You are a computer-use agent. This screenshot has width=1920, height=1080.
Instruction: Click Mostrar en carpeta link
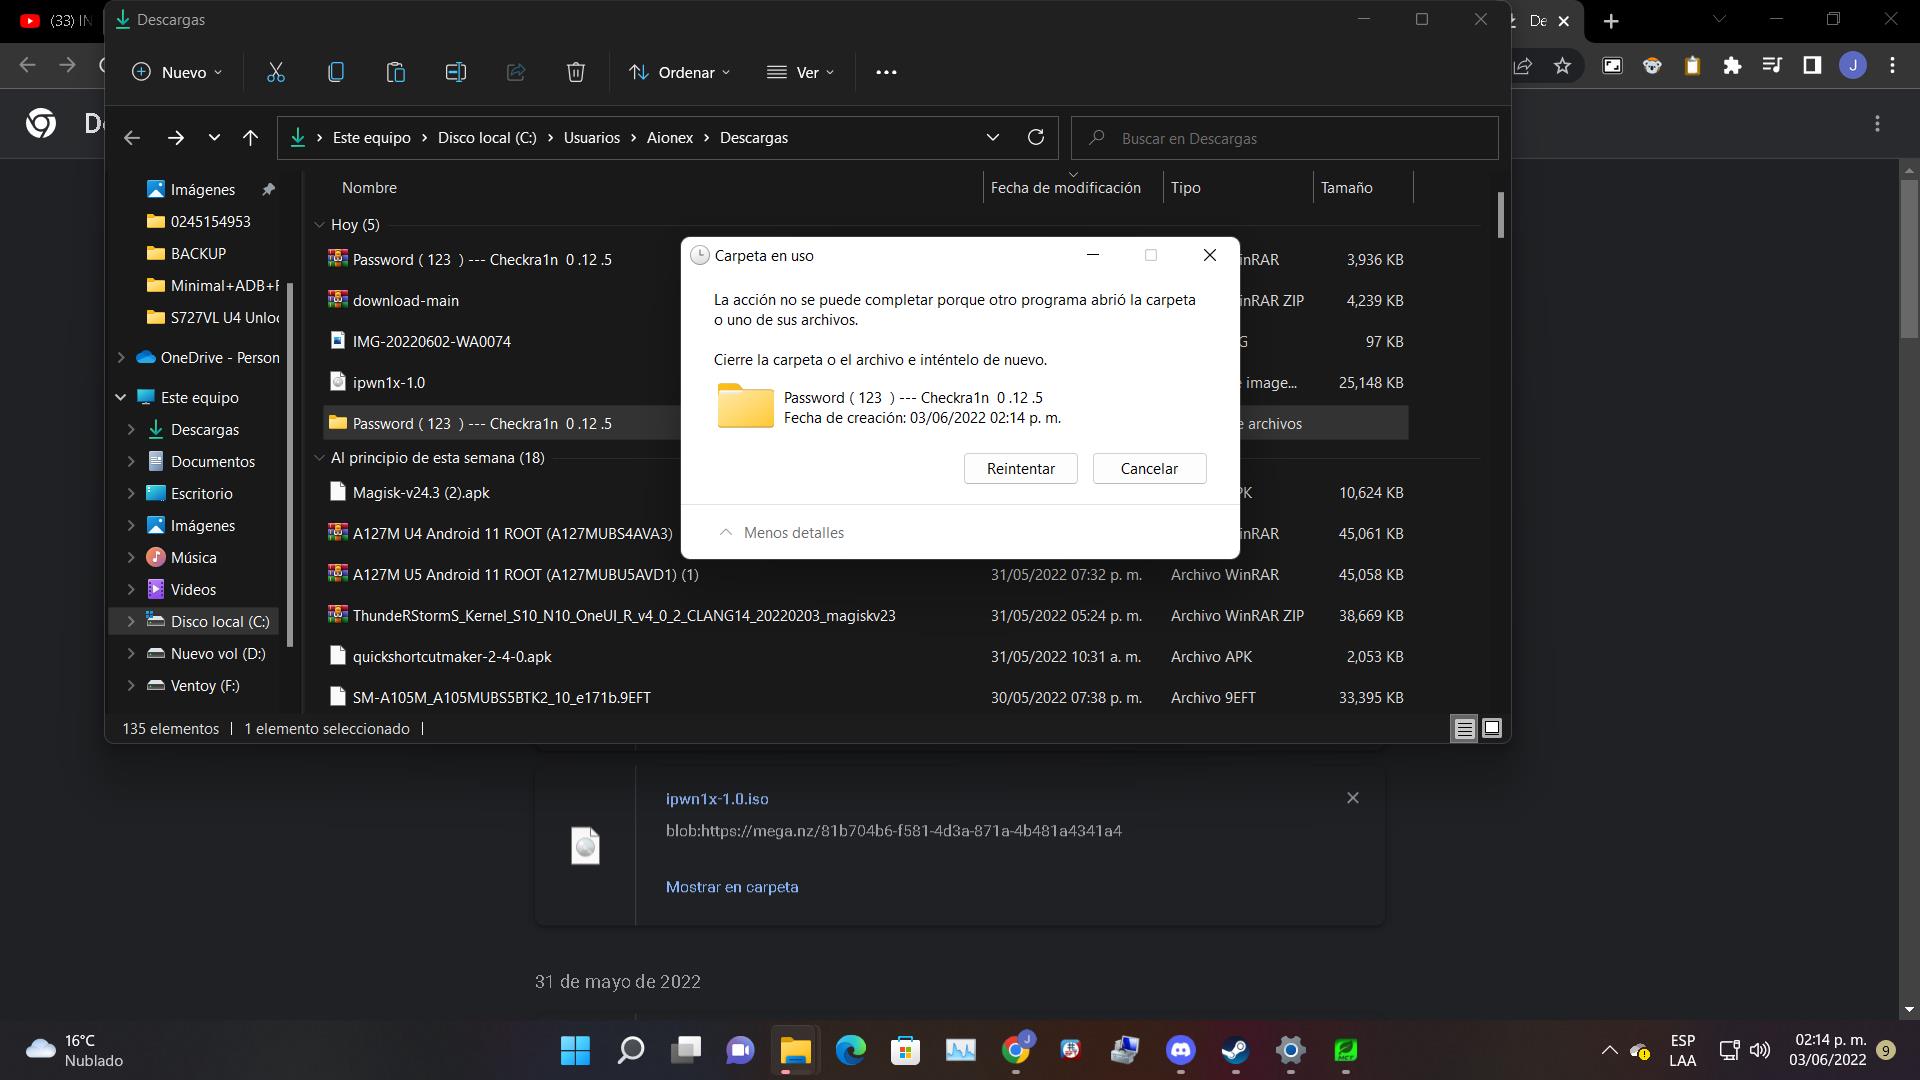(x=731, y=887)
